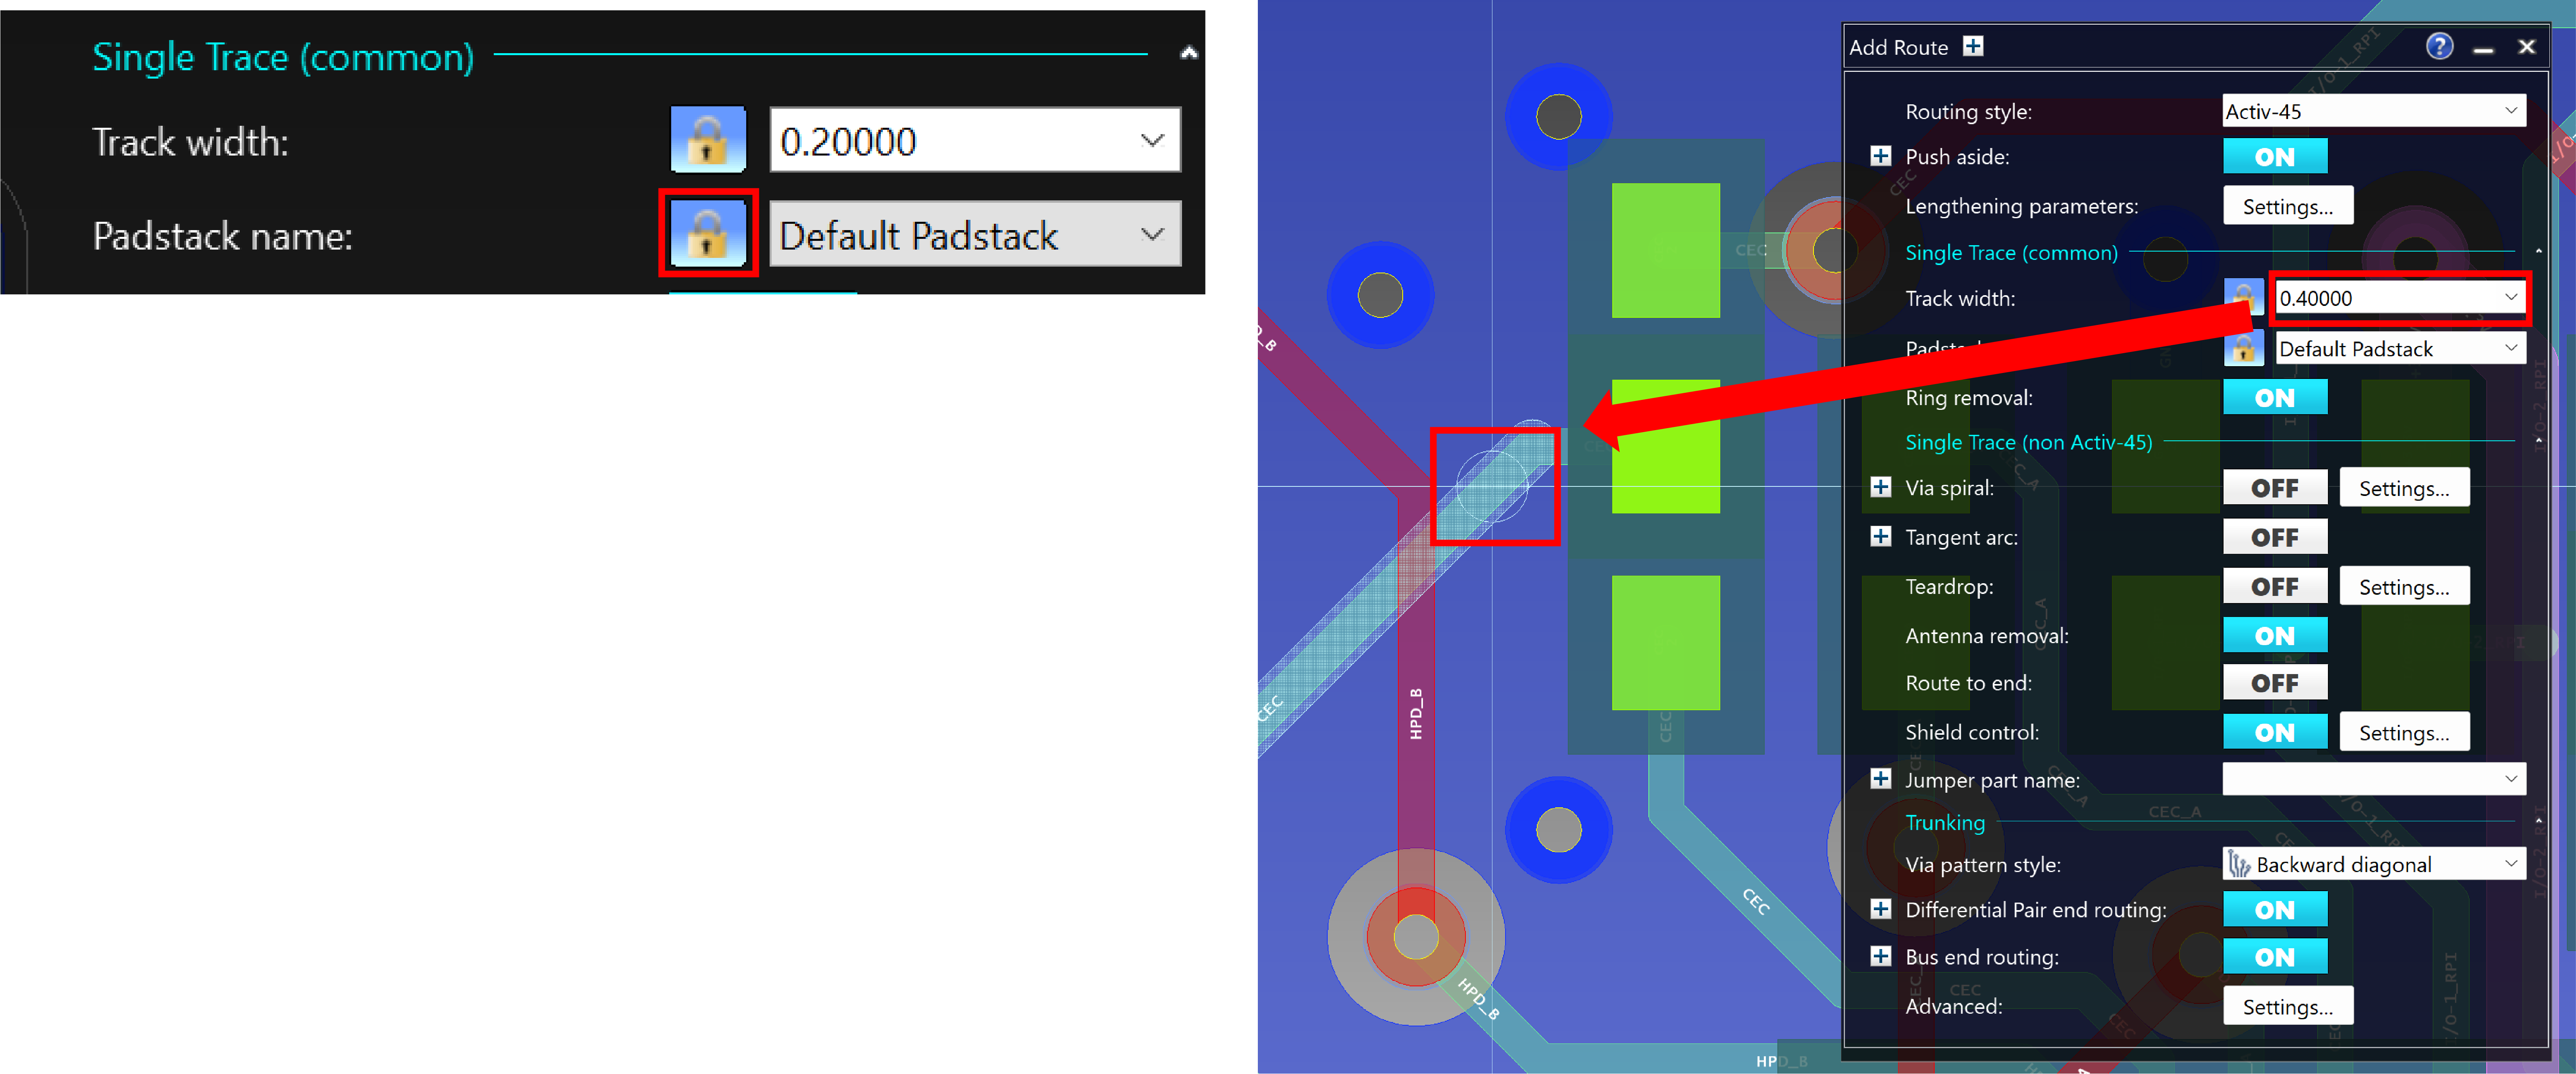Open Via spiral Settings
This screenshot has width=2576, height=1074.
click(x=2404, y=488)
